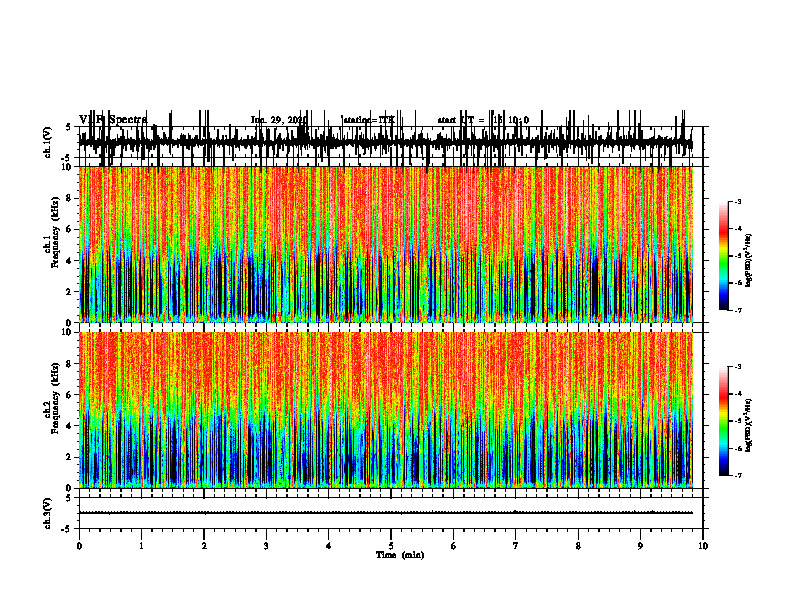This screenshot has width=792, height=612.
Task: Click the ch.1 spectrogram panel
Action: 385,244
